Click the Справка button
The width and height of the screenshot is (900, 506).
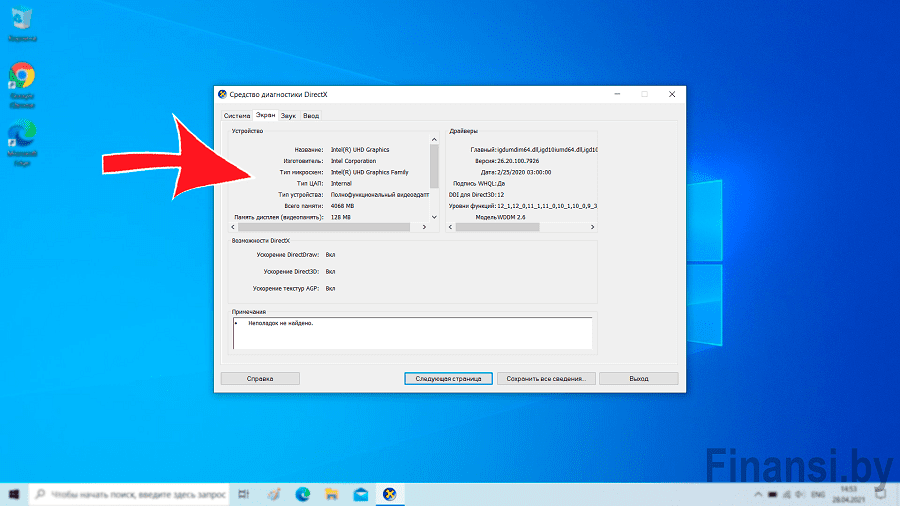[x=260, y=379]
